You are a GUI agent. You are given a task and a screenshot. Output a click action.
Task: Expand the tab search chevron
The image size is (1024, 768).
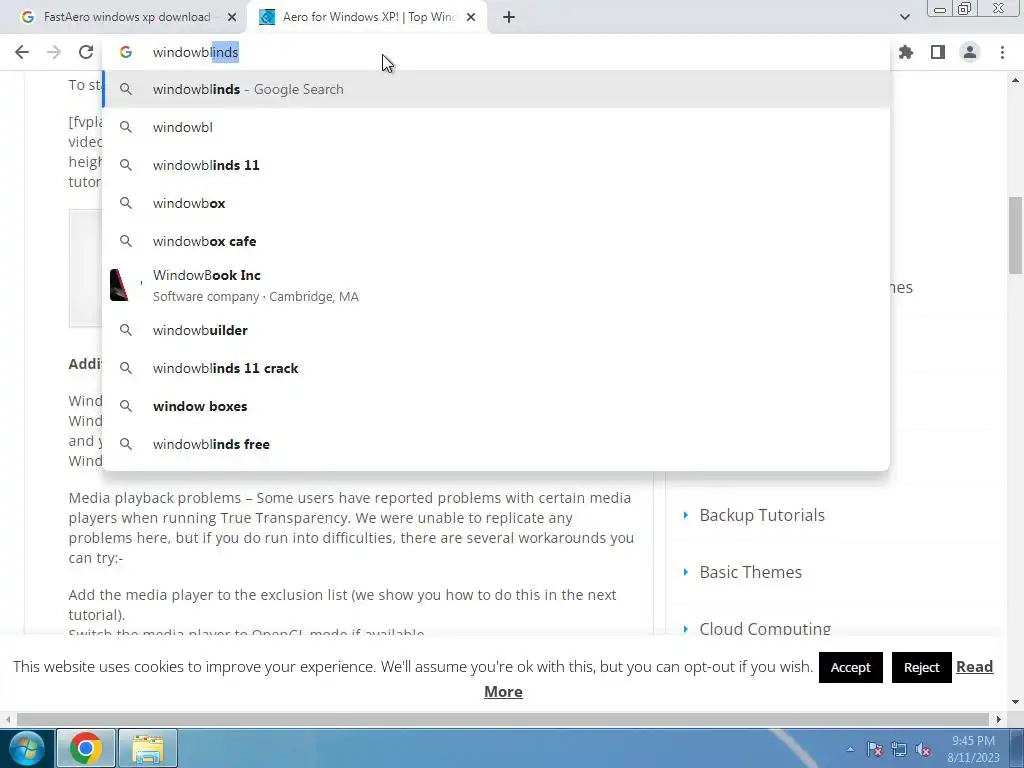(x=904, y=18)
